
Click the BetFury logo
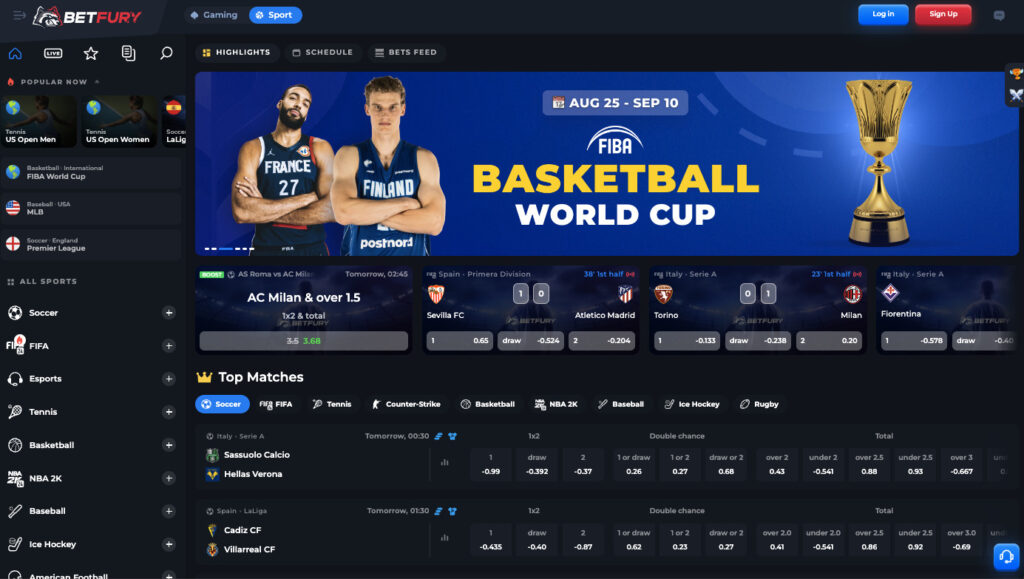point(87,16)
